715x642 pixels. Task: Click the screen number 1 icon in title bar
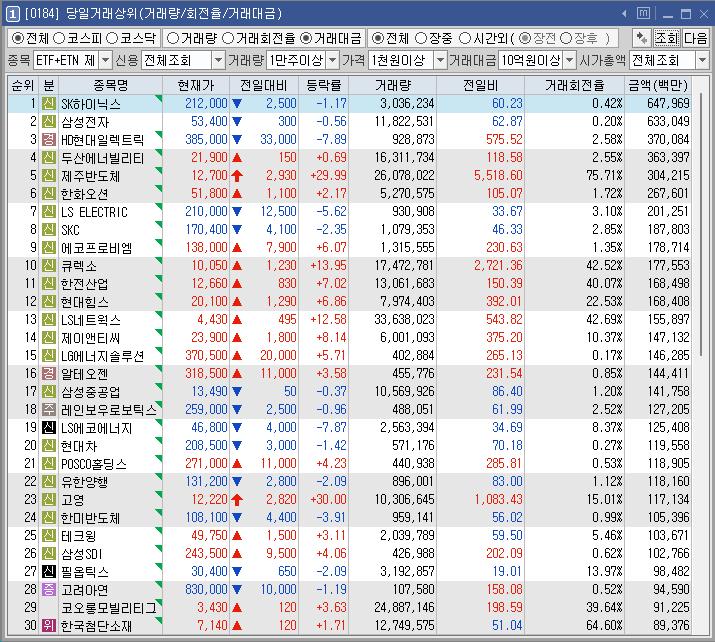coord(12,14)
